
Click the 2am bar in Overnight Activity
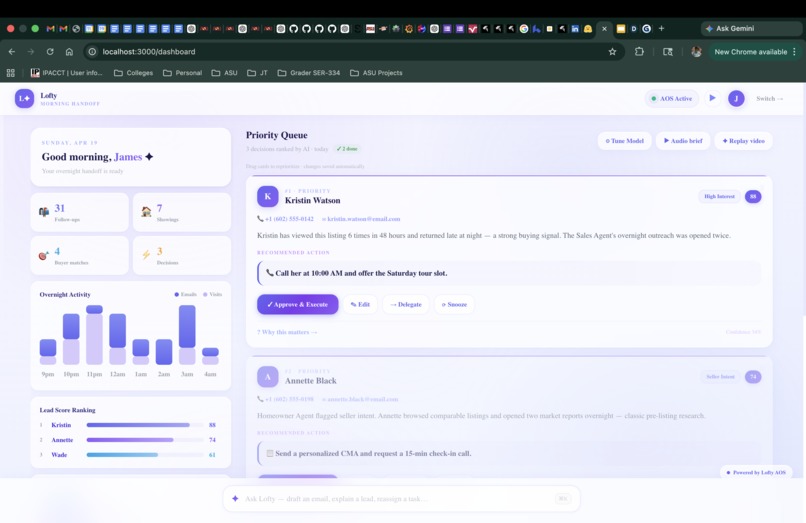(x=164, y=352)
